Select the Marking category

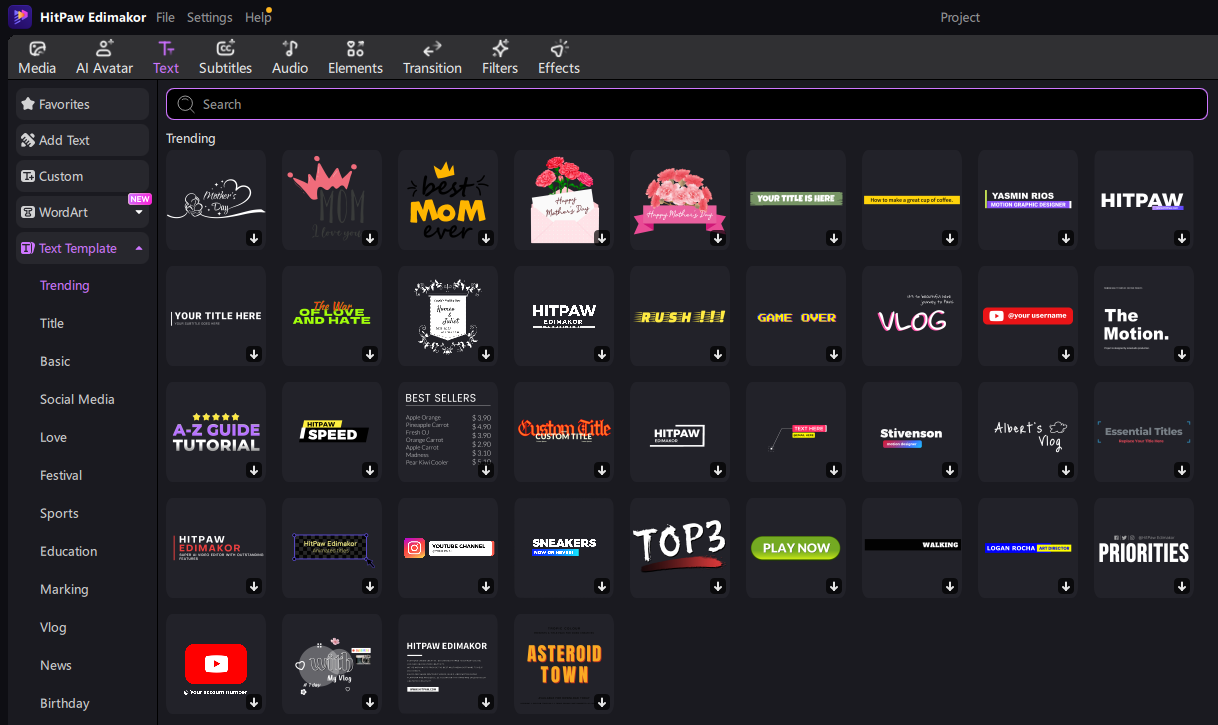tap(64, 589)
